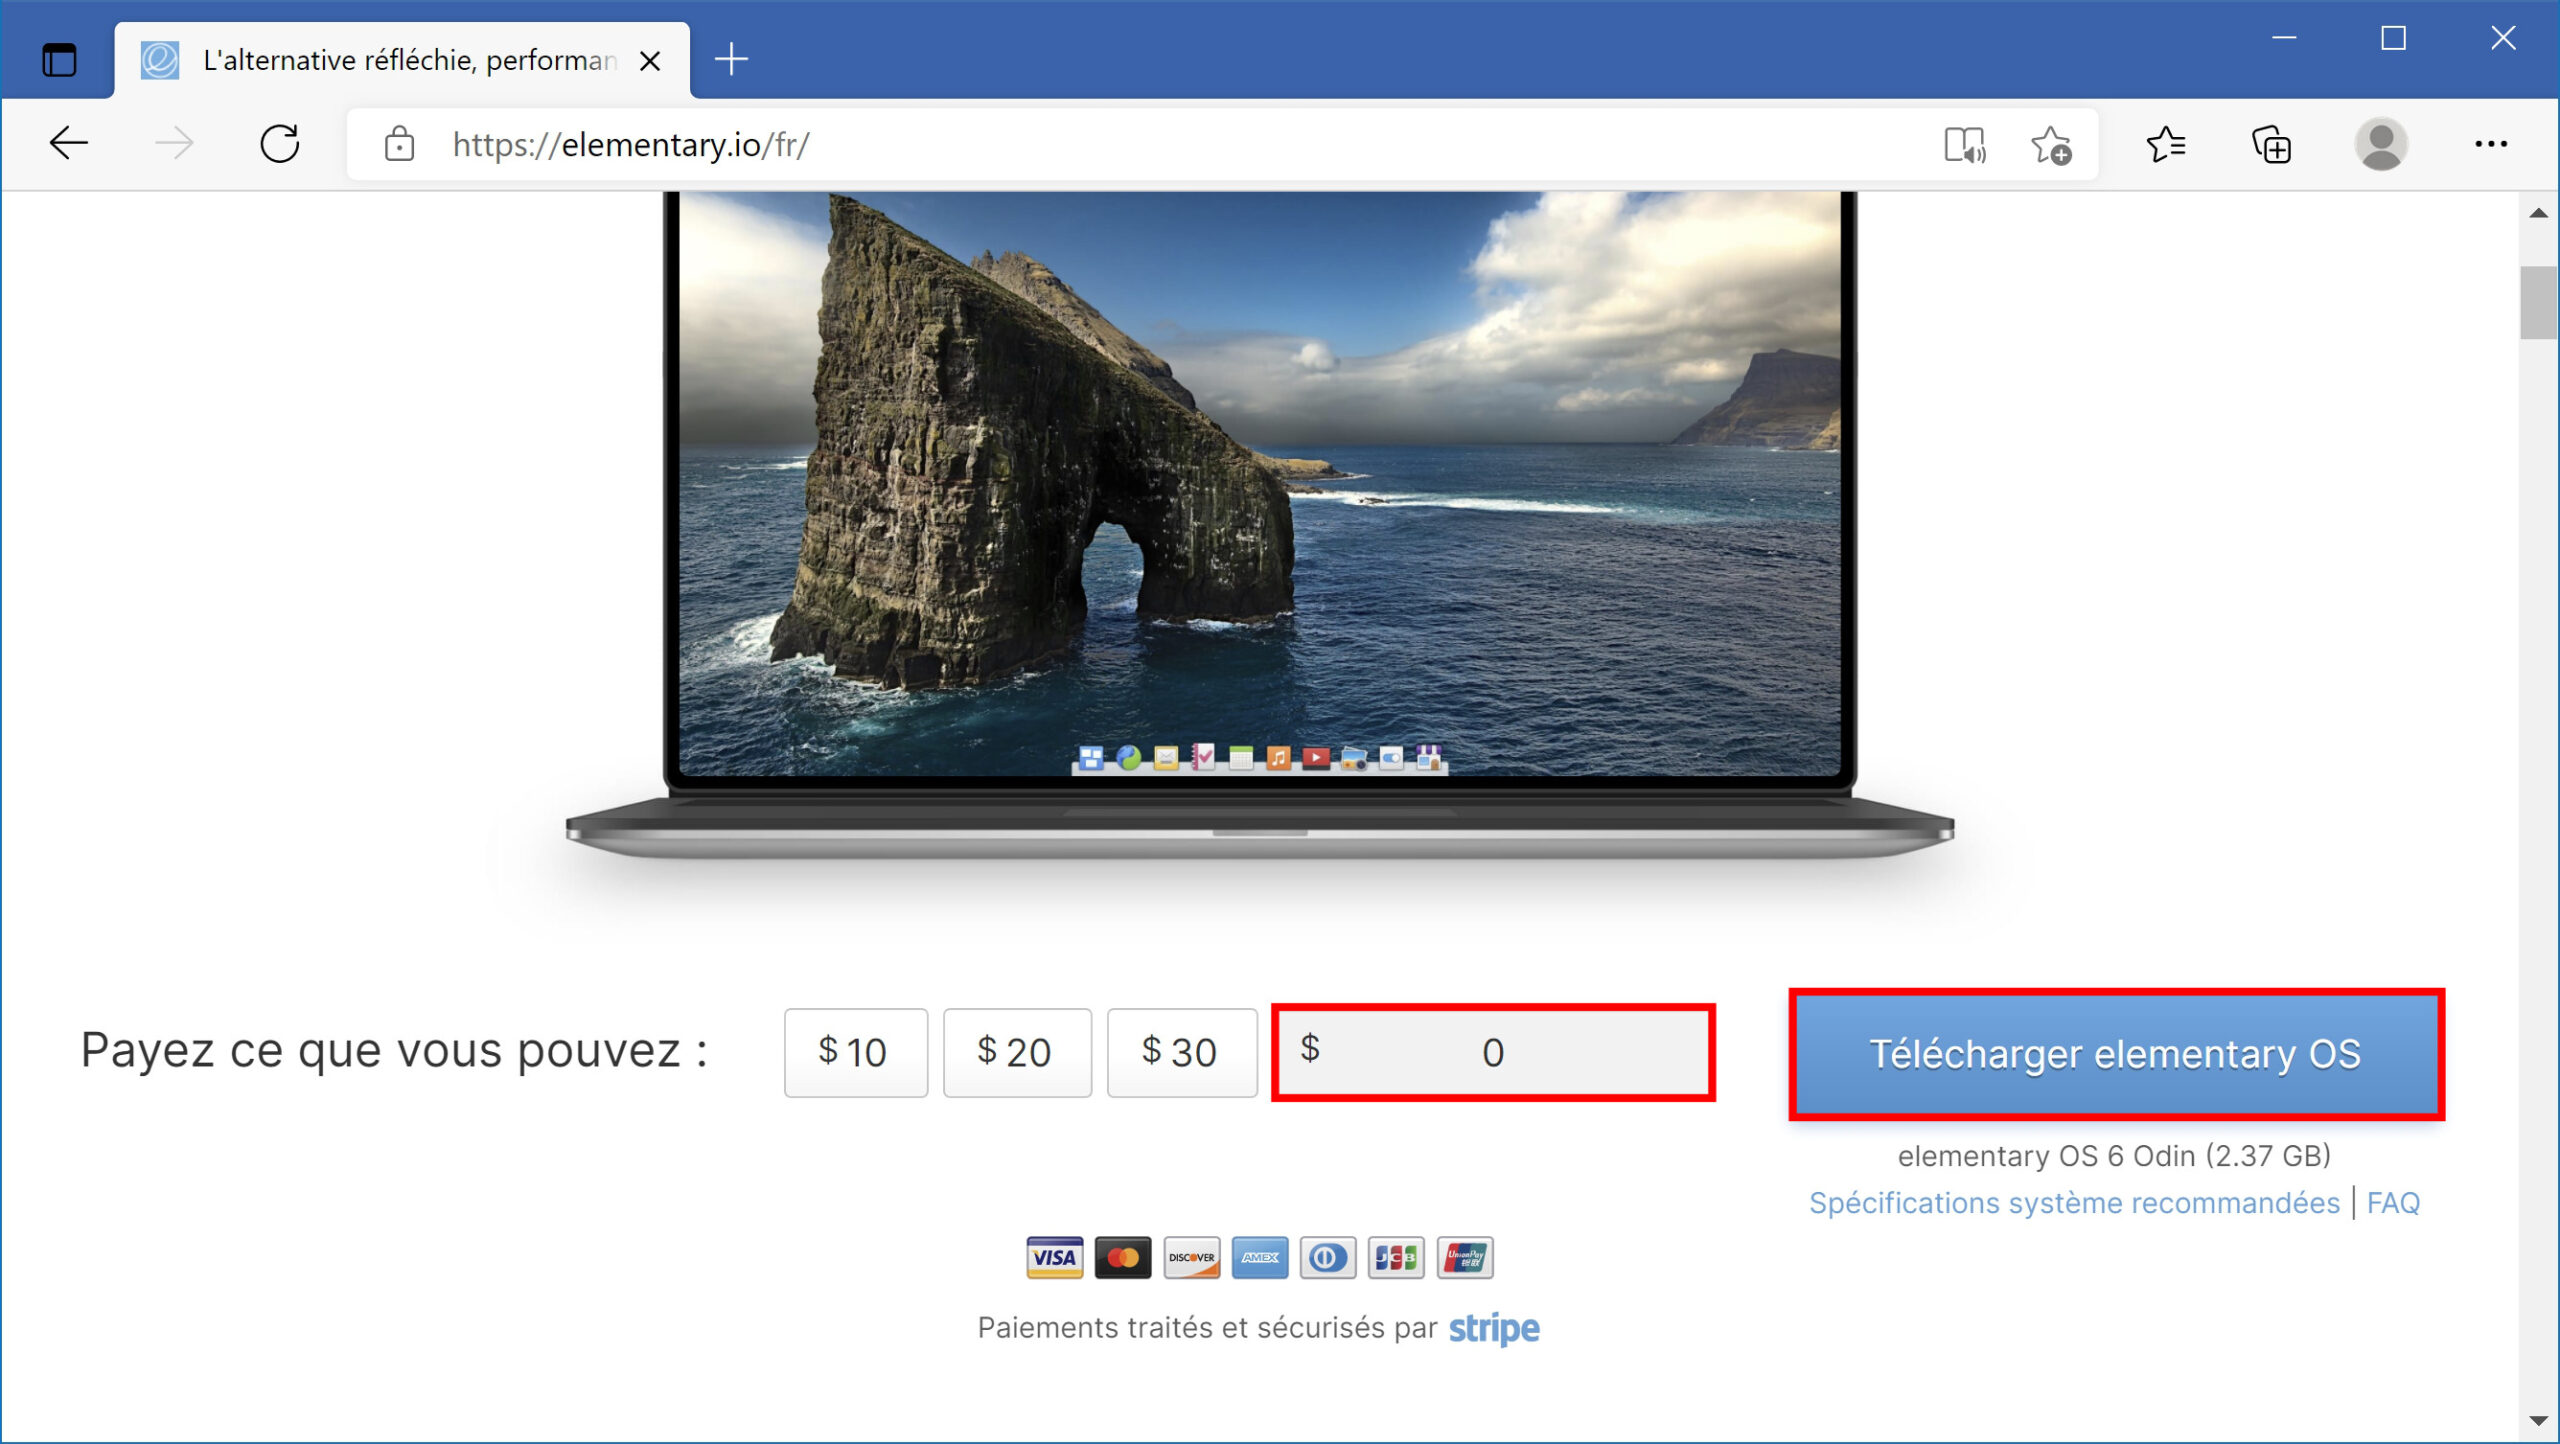Open a new browser tab
The height and width of the screenshot is (1444, 2560).
click(x=731, y=59)
